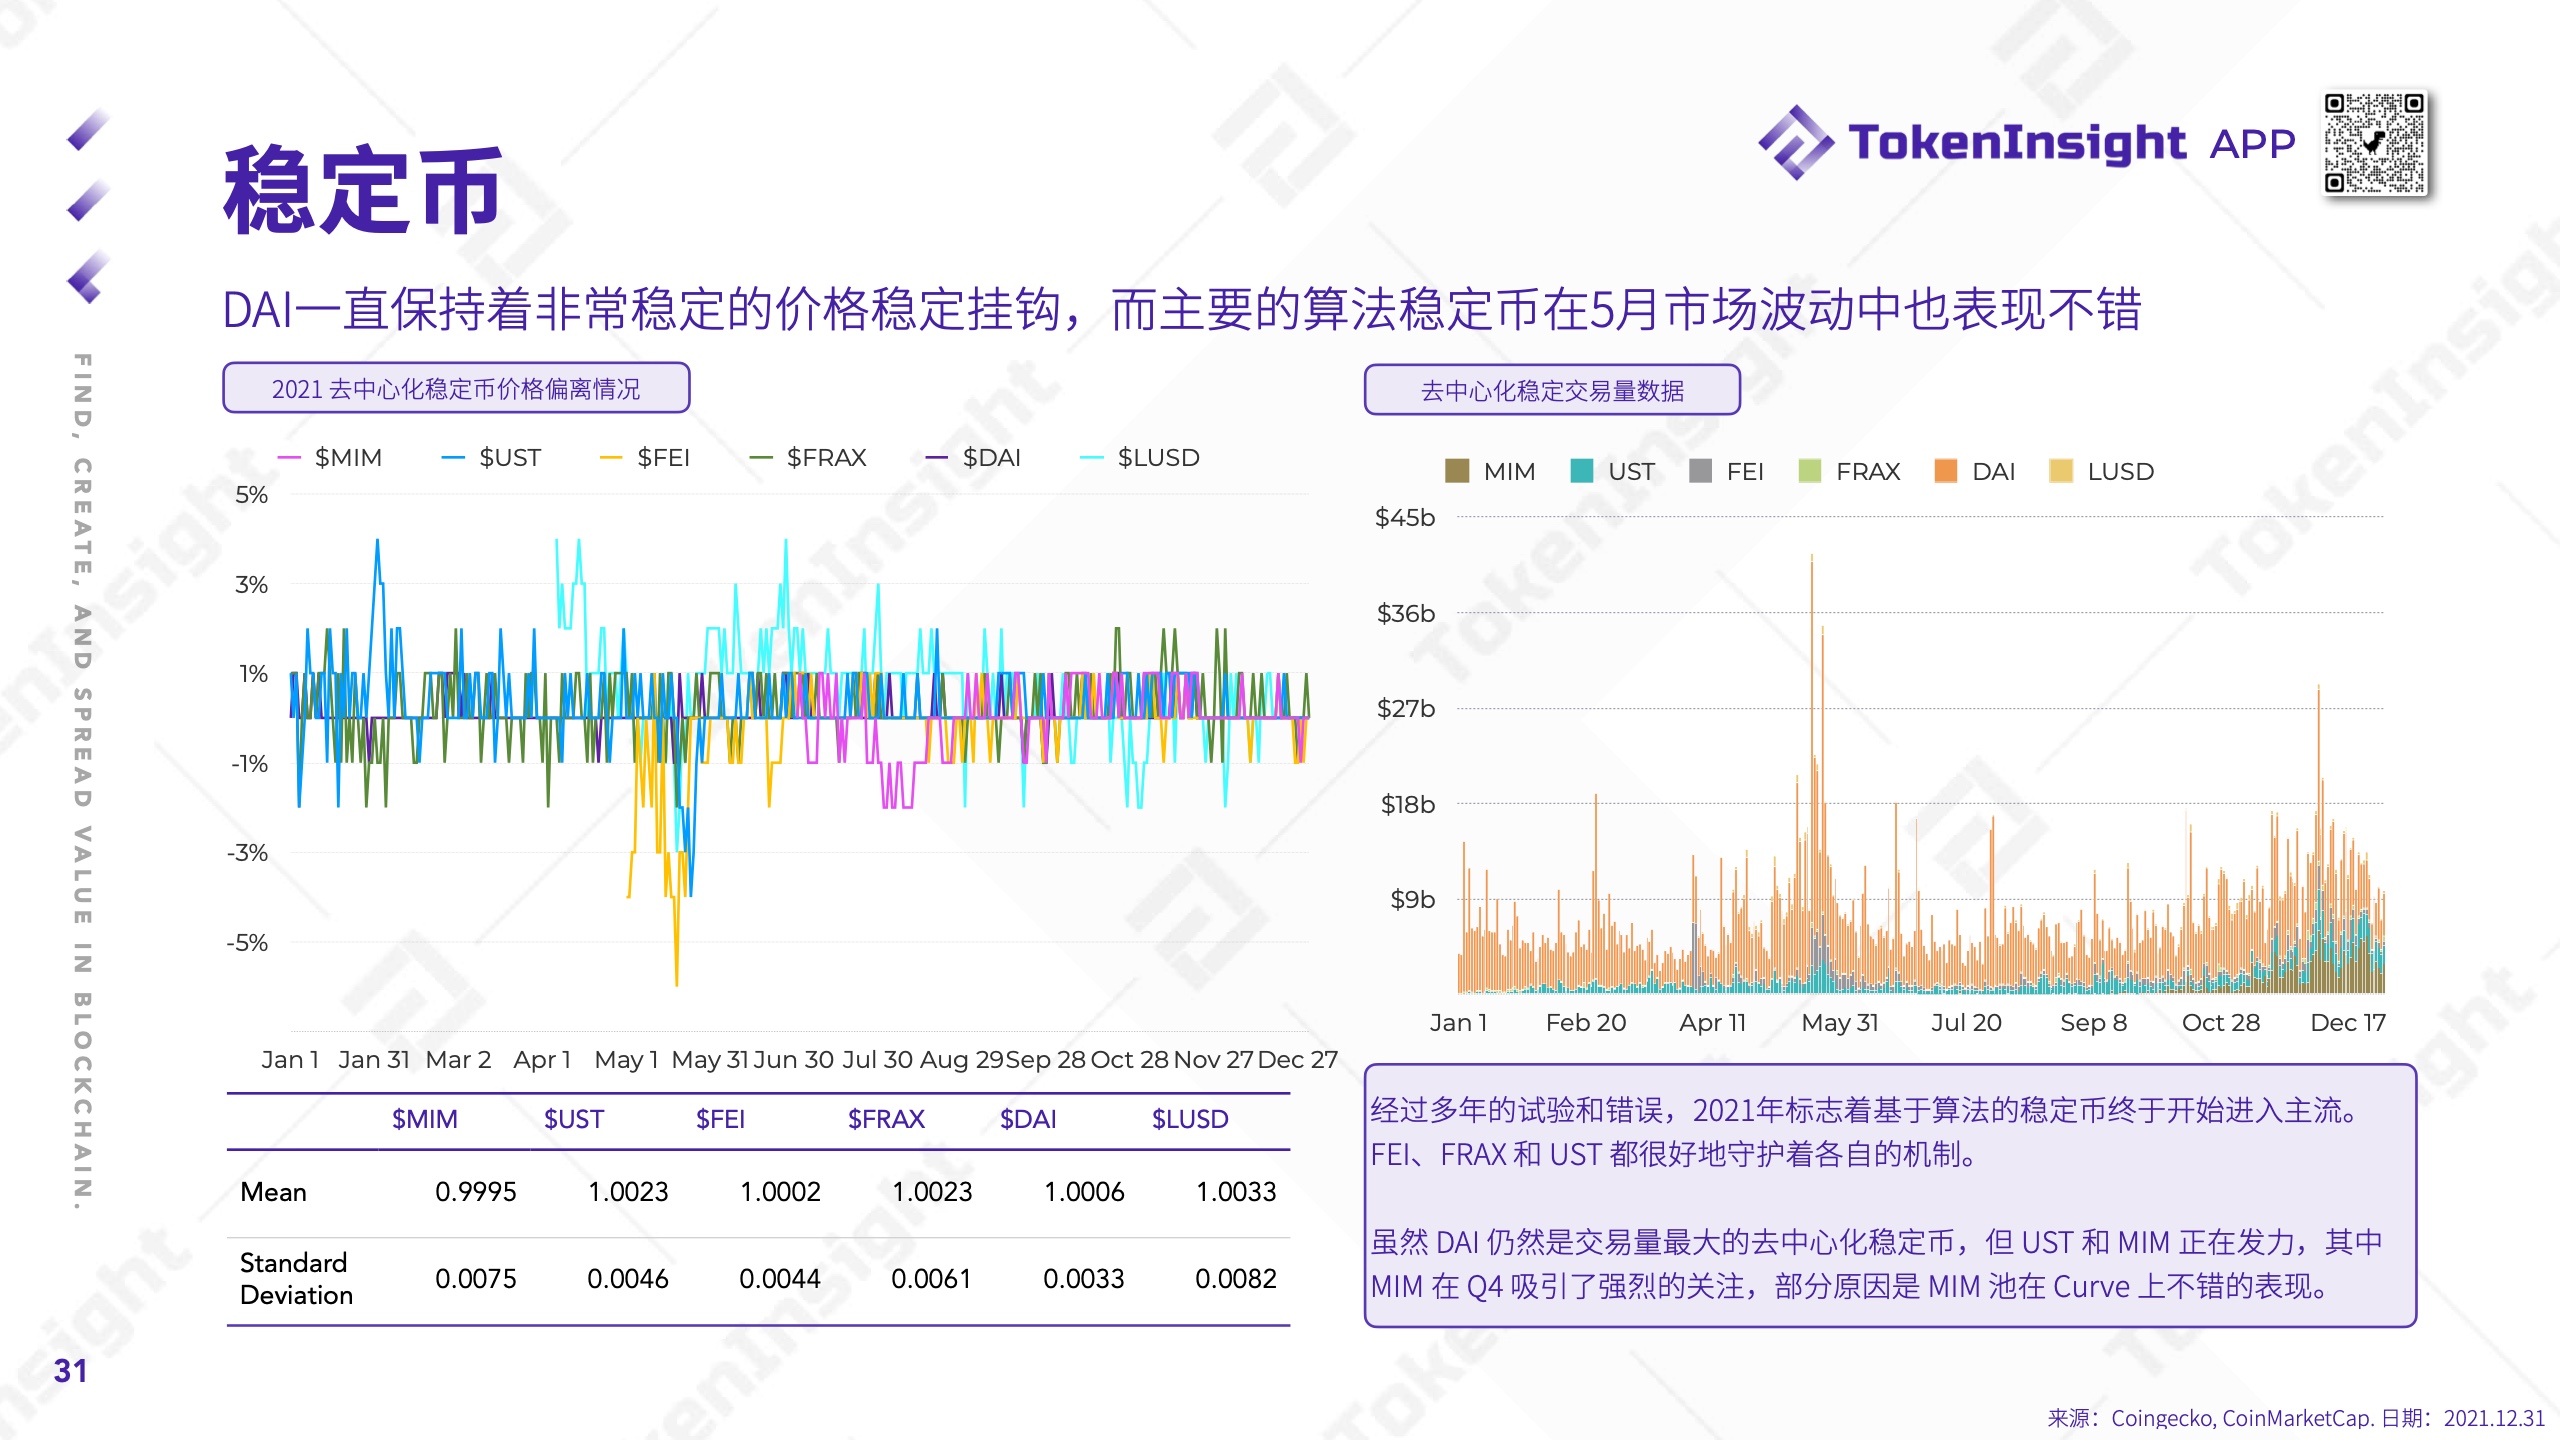This screenshot has width=2560, height=1440.
Task: Click the $FRAX line legend entry
Action: (808, 458)
